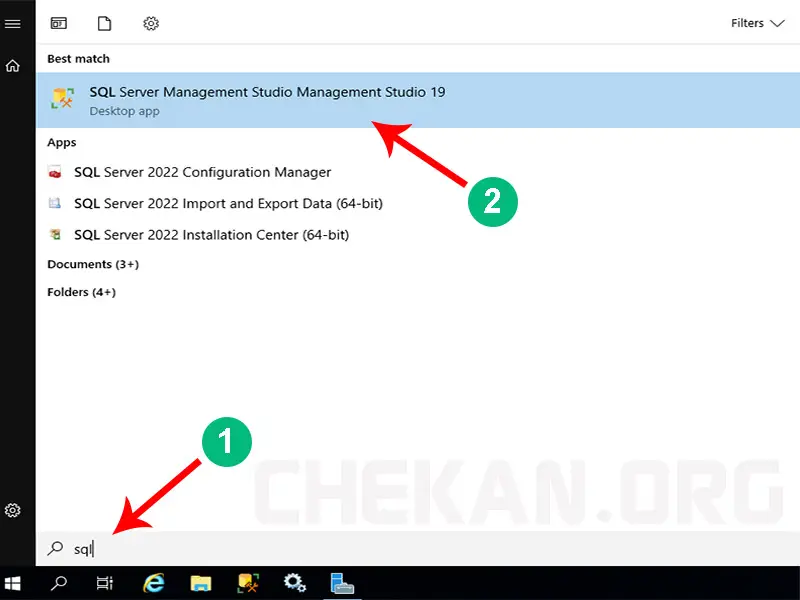
Task: Focus the search box containing sql
Action: 418,549
